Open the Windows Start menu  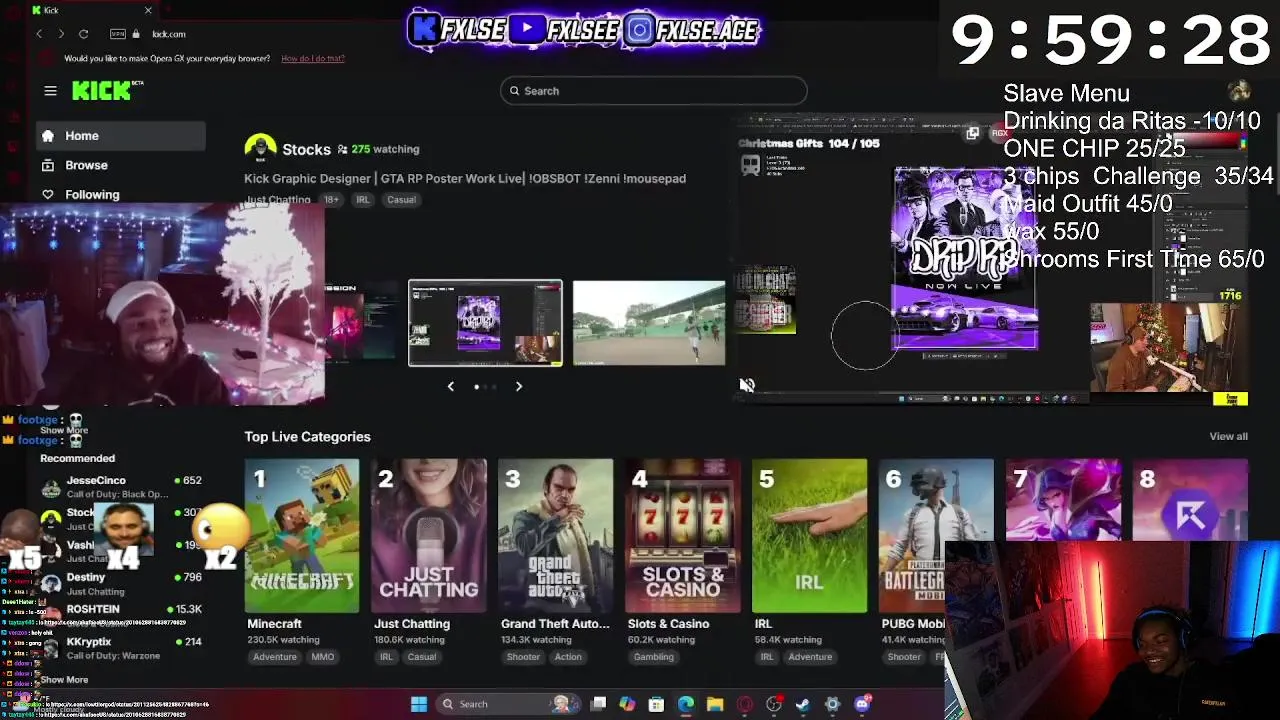pyautogui.click(x=419, y=704)
